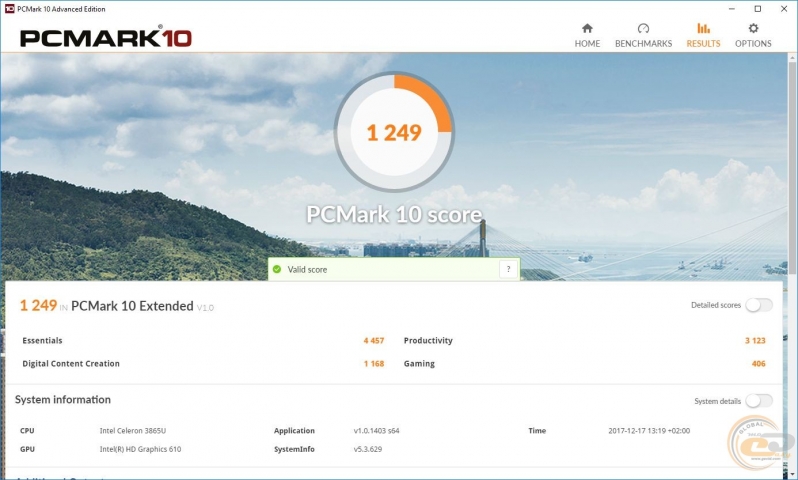
Task: Click the circular score gauge showing 1 249
Action: coord(394,132)
